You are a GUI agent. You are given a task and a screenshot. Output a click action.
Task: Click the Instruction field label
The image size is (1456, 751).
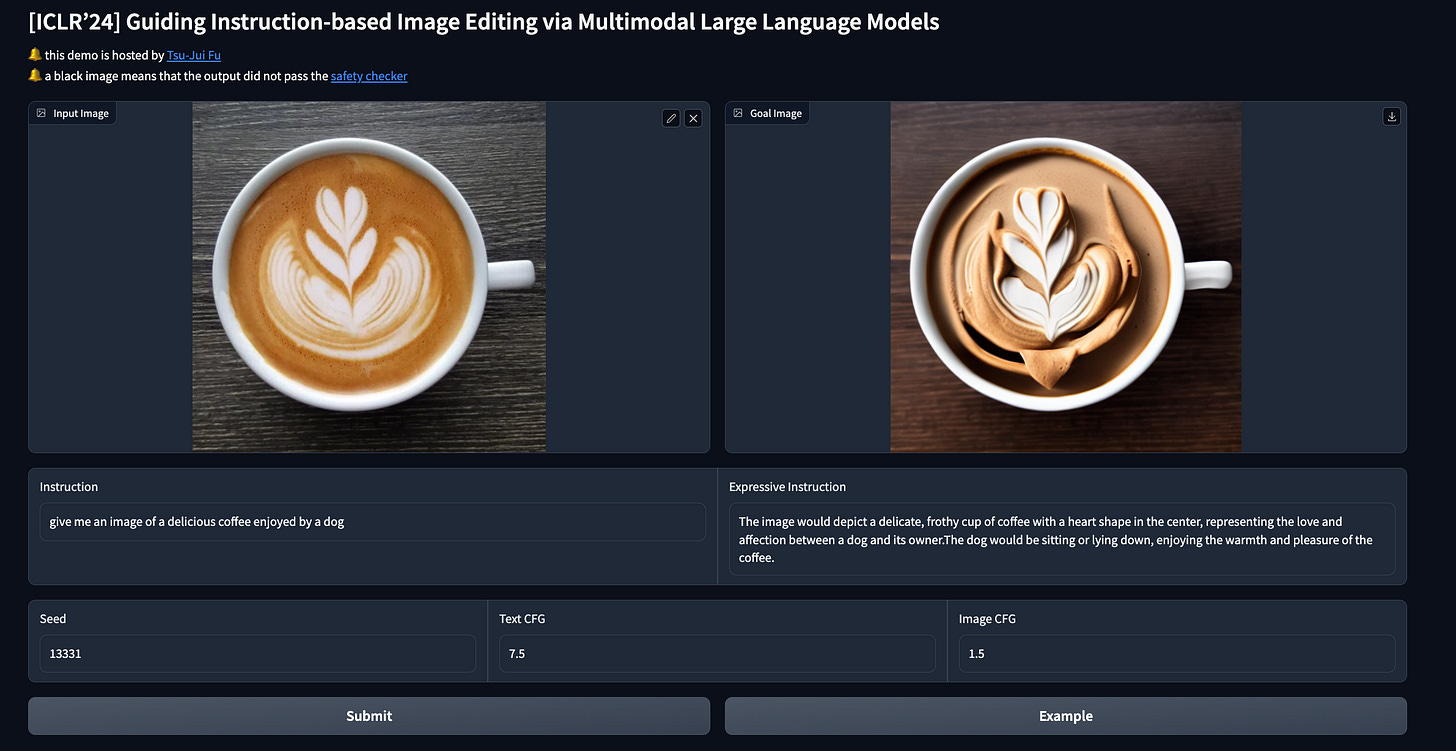(x=69, y=487)
